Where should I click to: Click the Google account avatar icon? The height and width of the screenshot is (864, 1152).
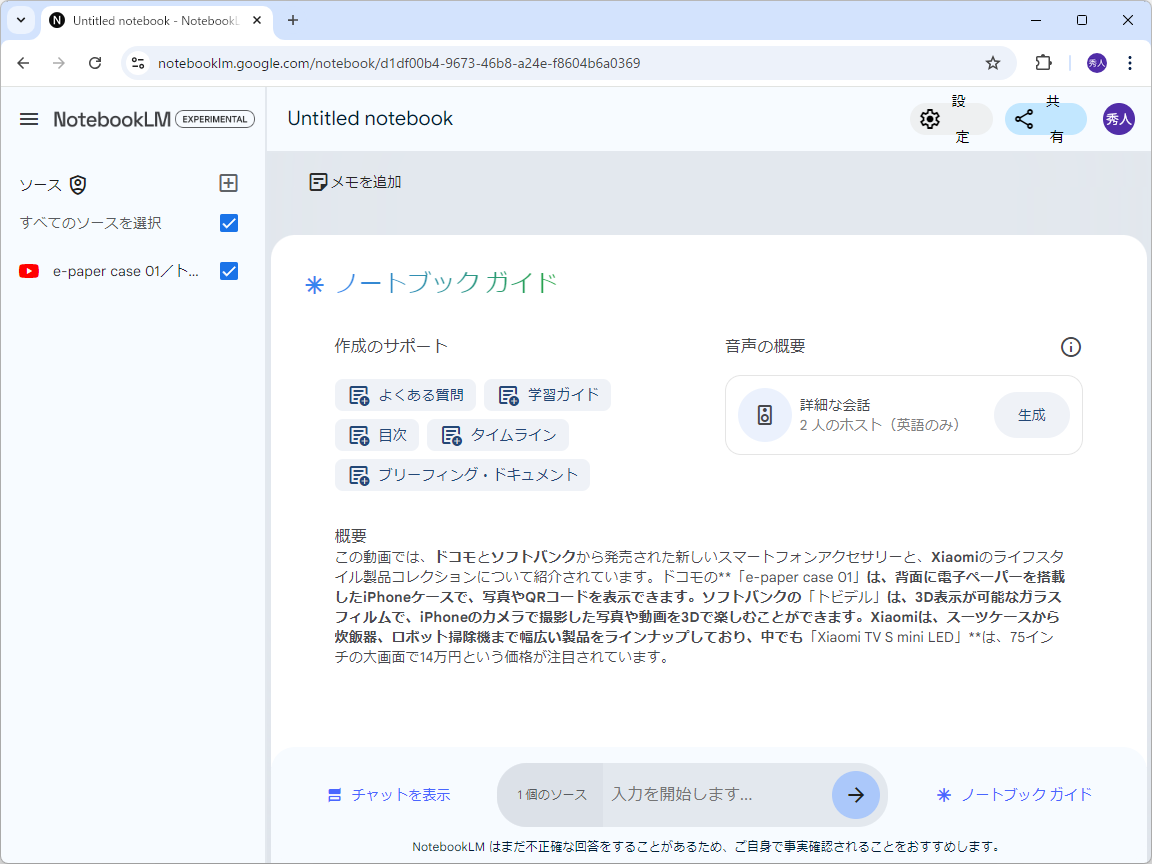tap(1118, 118)
